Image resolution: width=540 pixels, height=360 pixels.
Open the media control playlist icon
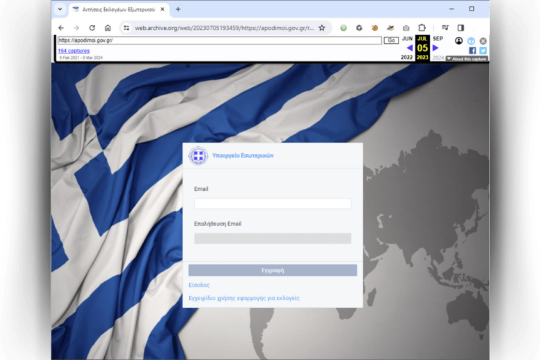coord(445,28)
